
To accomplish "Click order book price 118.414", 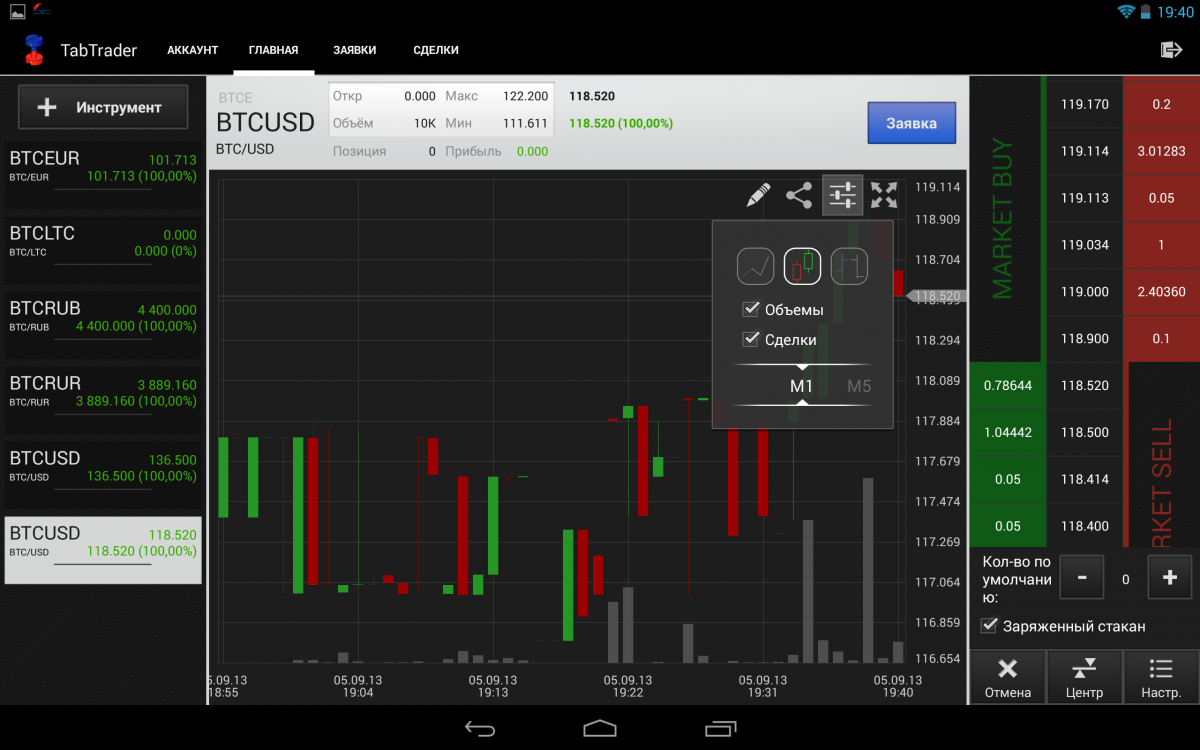I will coord(1085,479).
